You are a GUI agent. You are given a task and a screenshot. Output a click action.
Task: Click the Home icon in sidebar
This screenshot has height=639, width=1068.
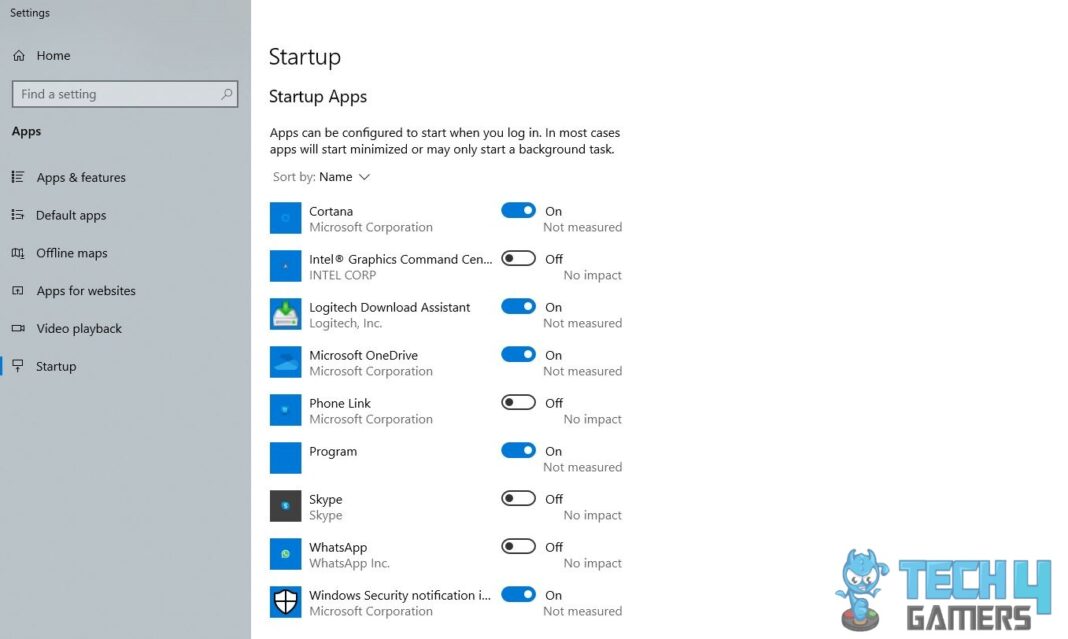click(19, 56)
